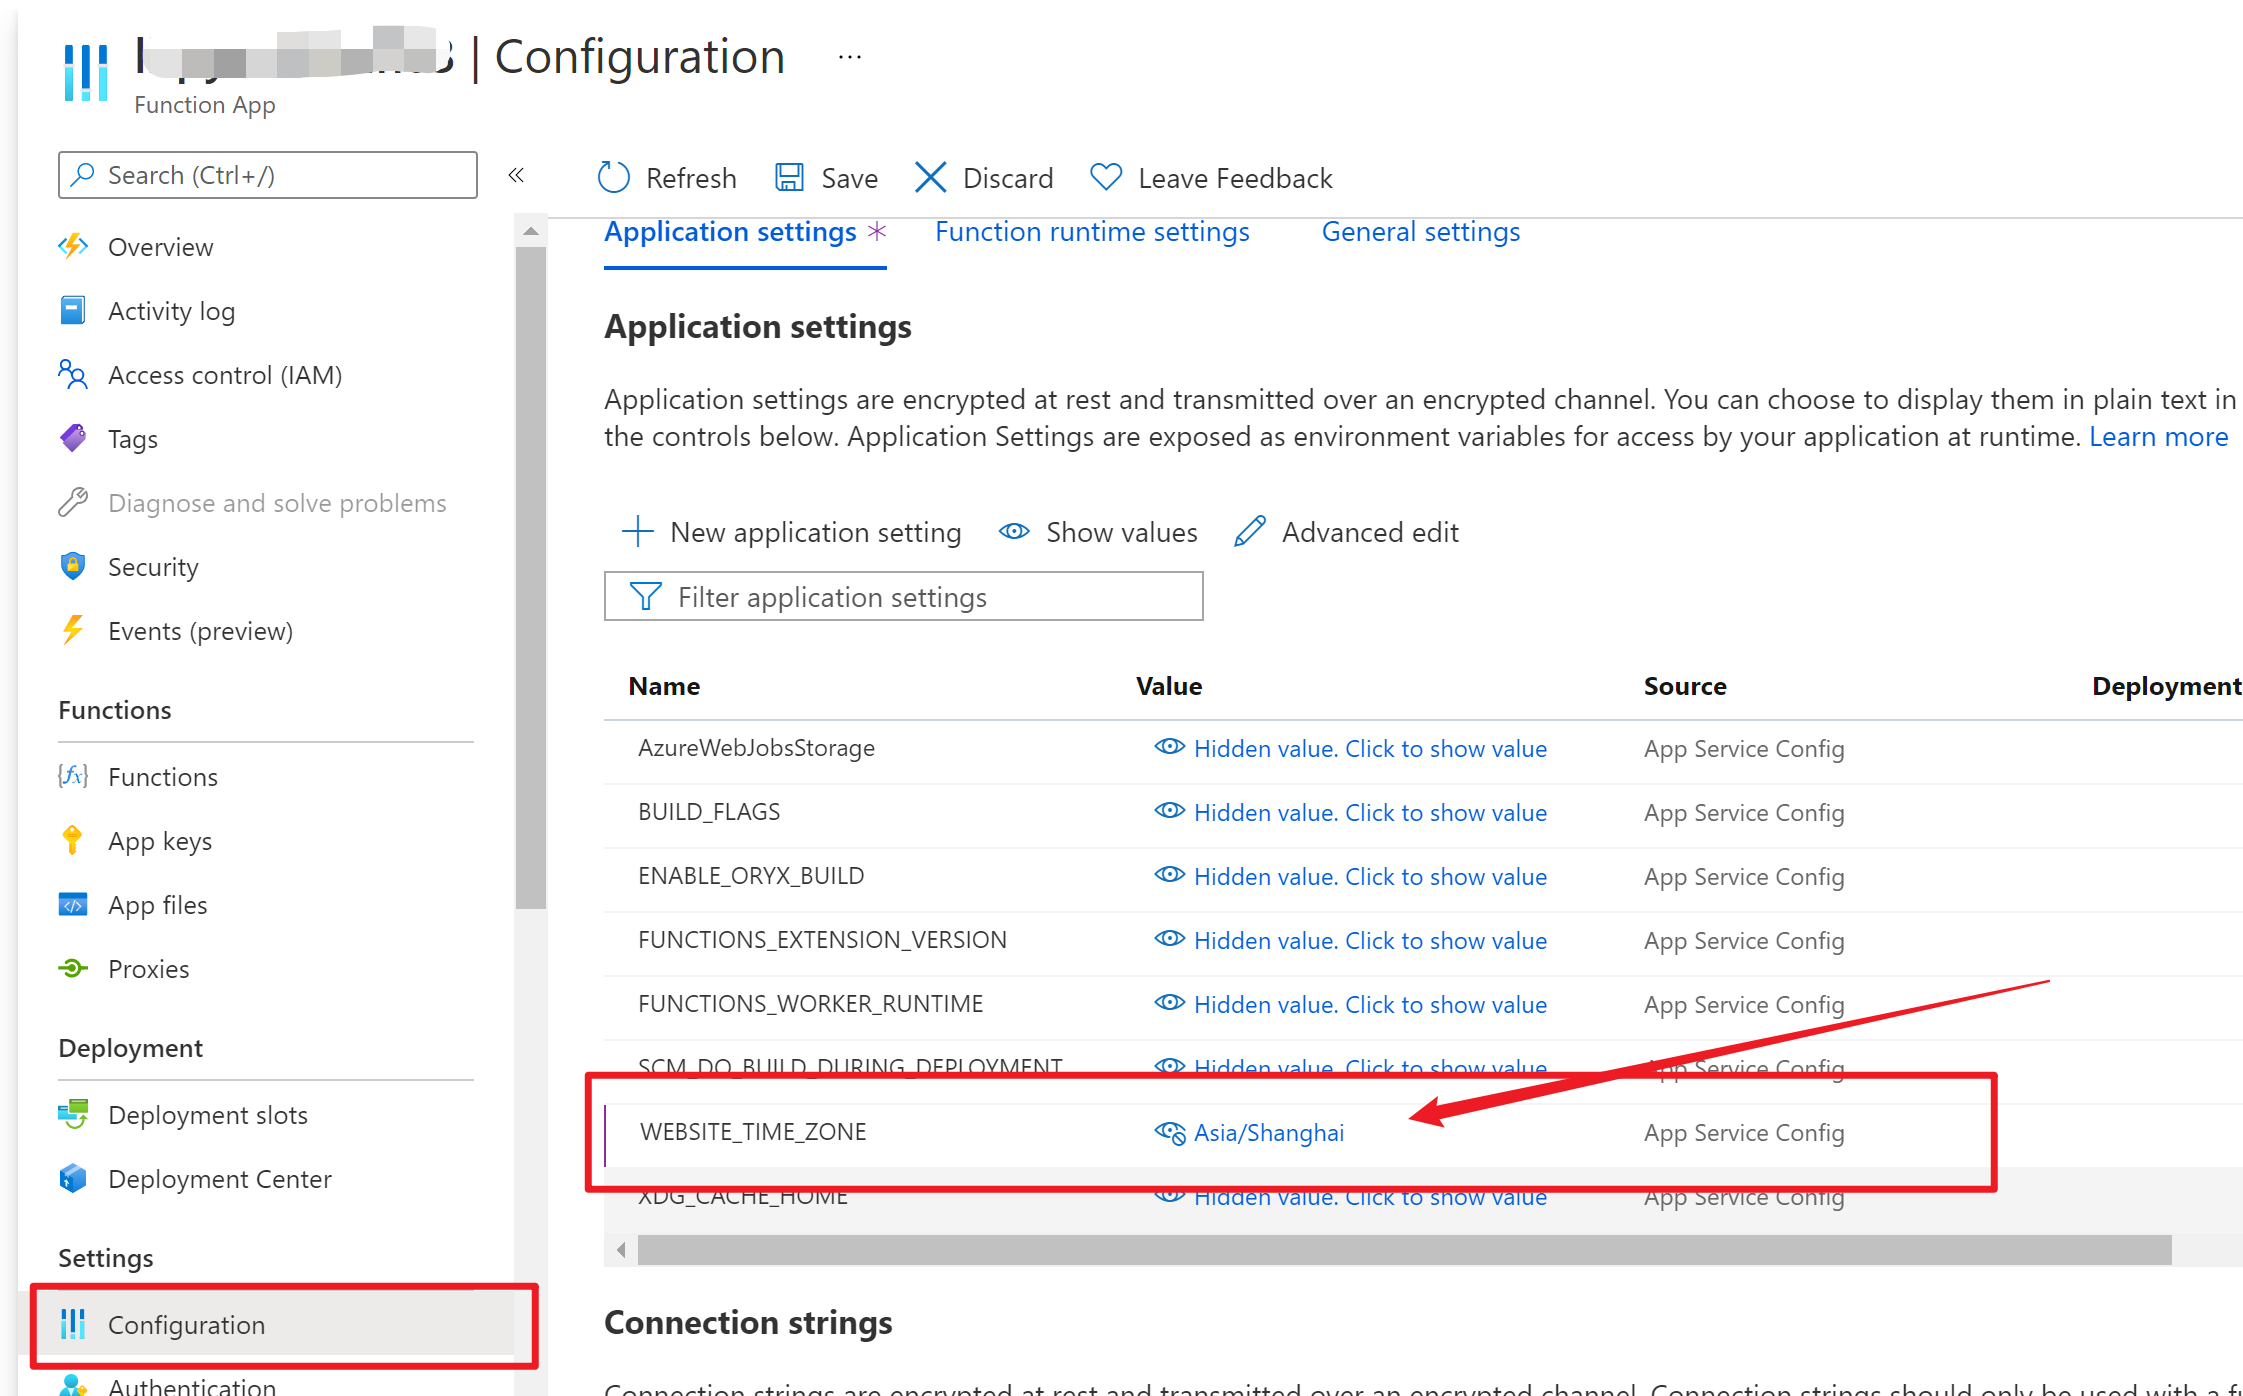The image size is (2243, 1396).
Task: Collapse the sidebar with double chevron
Action: (516, 176)
